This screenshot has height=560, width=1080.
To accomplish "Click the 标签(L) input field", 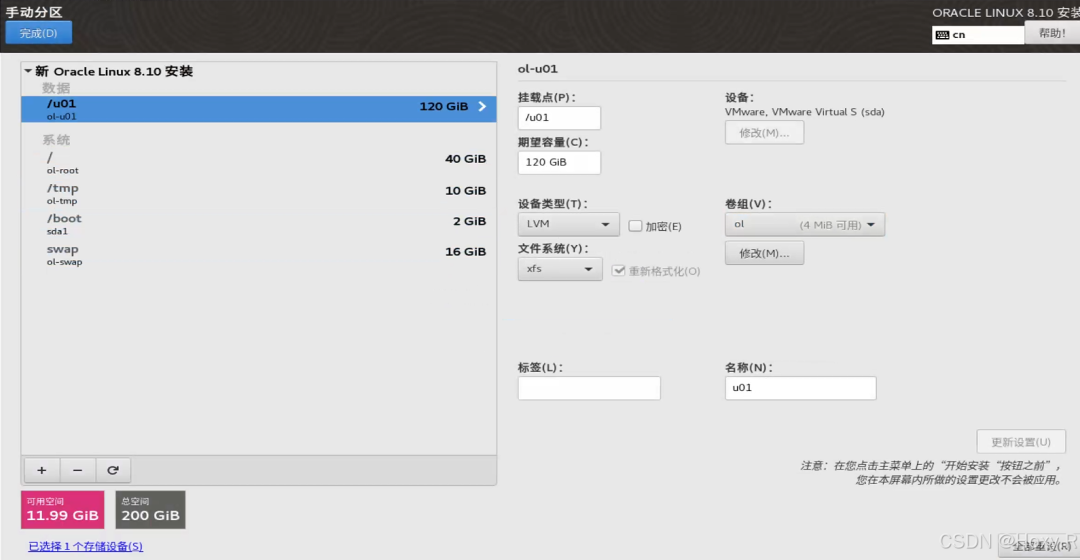I will (x=589, y=388).
